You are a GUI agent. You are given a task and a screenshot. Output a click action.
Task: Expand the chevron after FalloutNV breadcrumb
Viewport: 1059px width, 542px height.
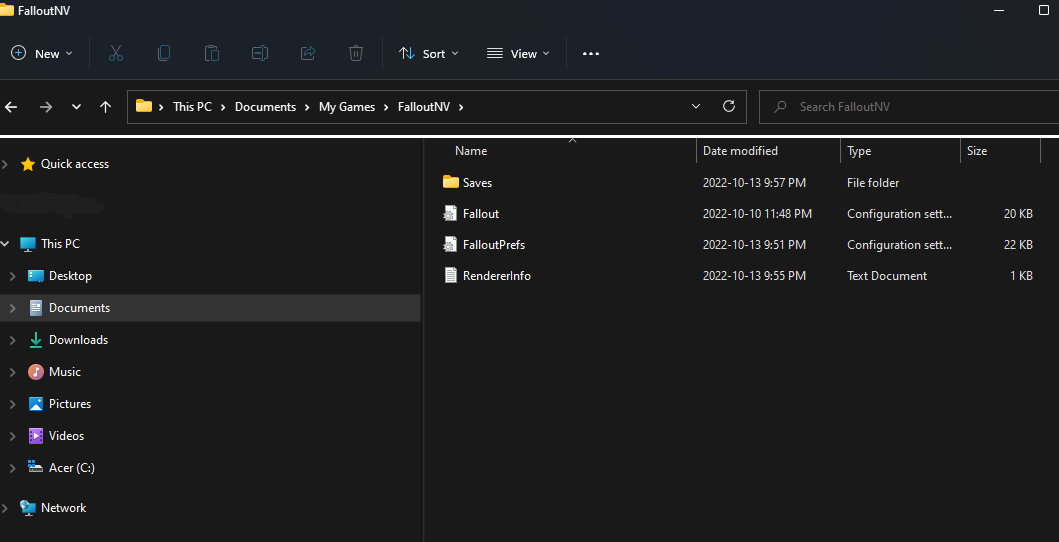(x=461, y=107)
